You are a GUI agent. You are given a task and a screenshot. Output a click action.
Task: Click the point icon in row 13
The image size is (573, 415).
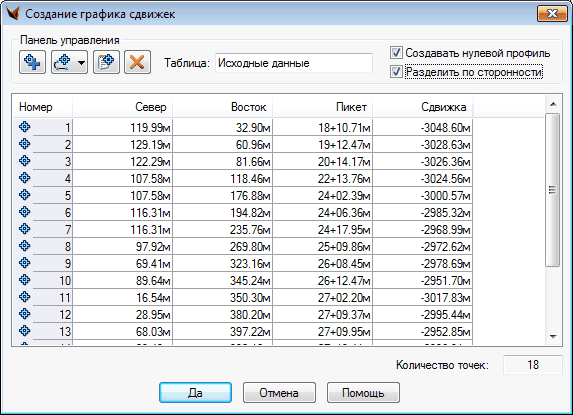[24, 331]
